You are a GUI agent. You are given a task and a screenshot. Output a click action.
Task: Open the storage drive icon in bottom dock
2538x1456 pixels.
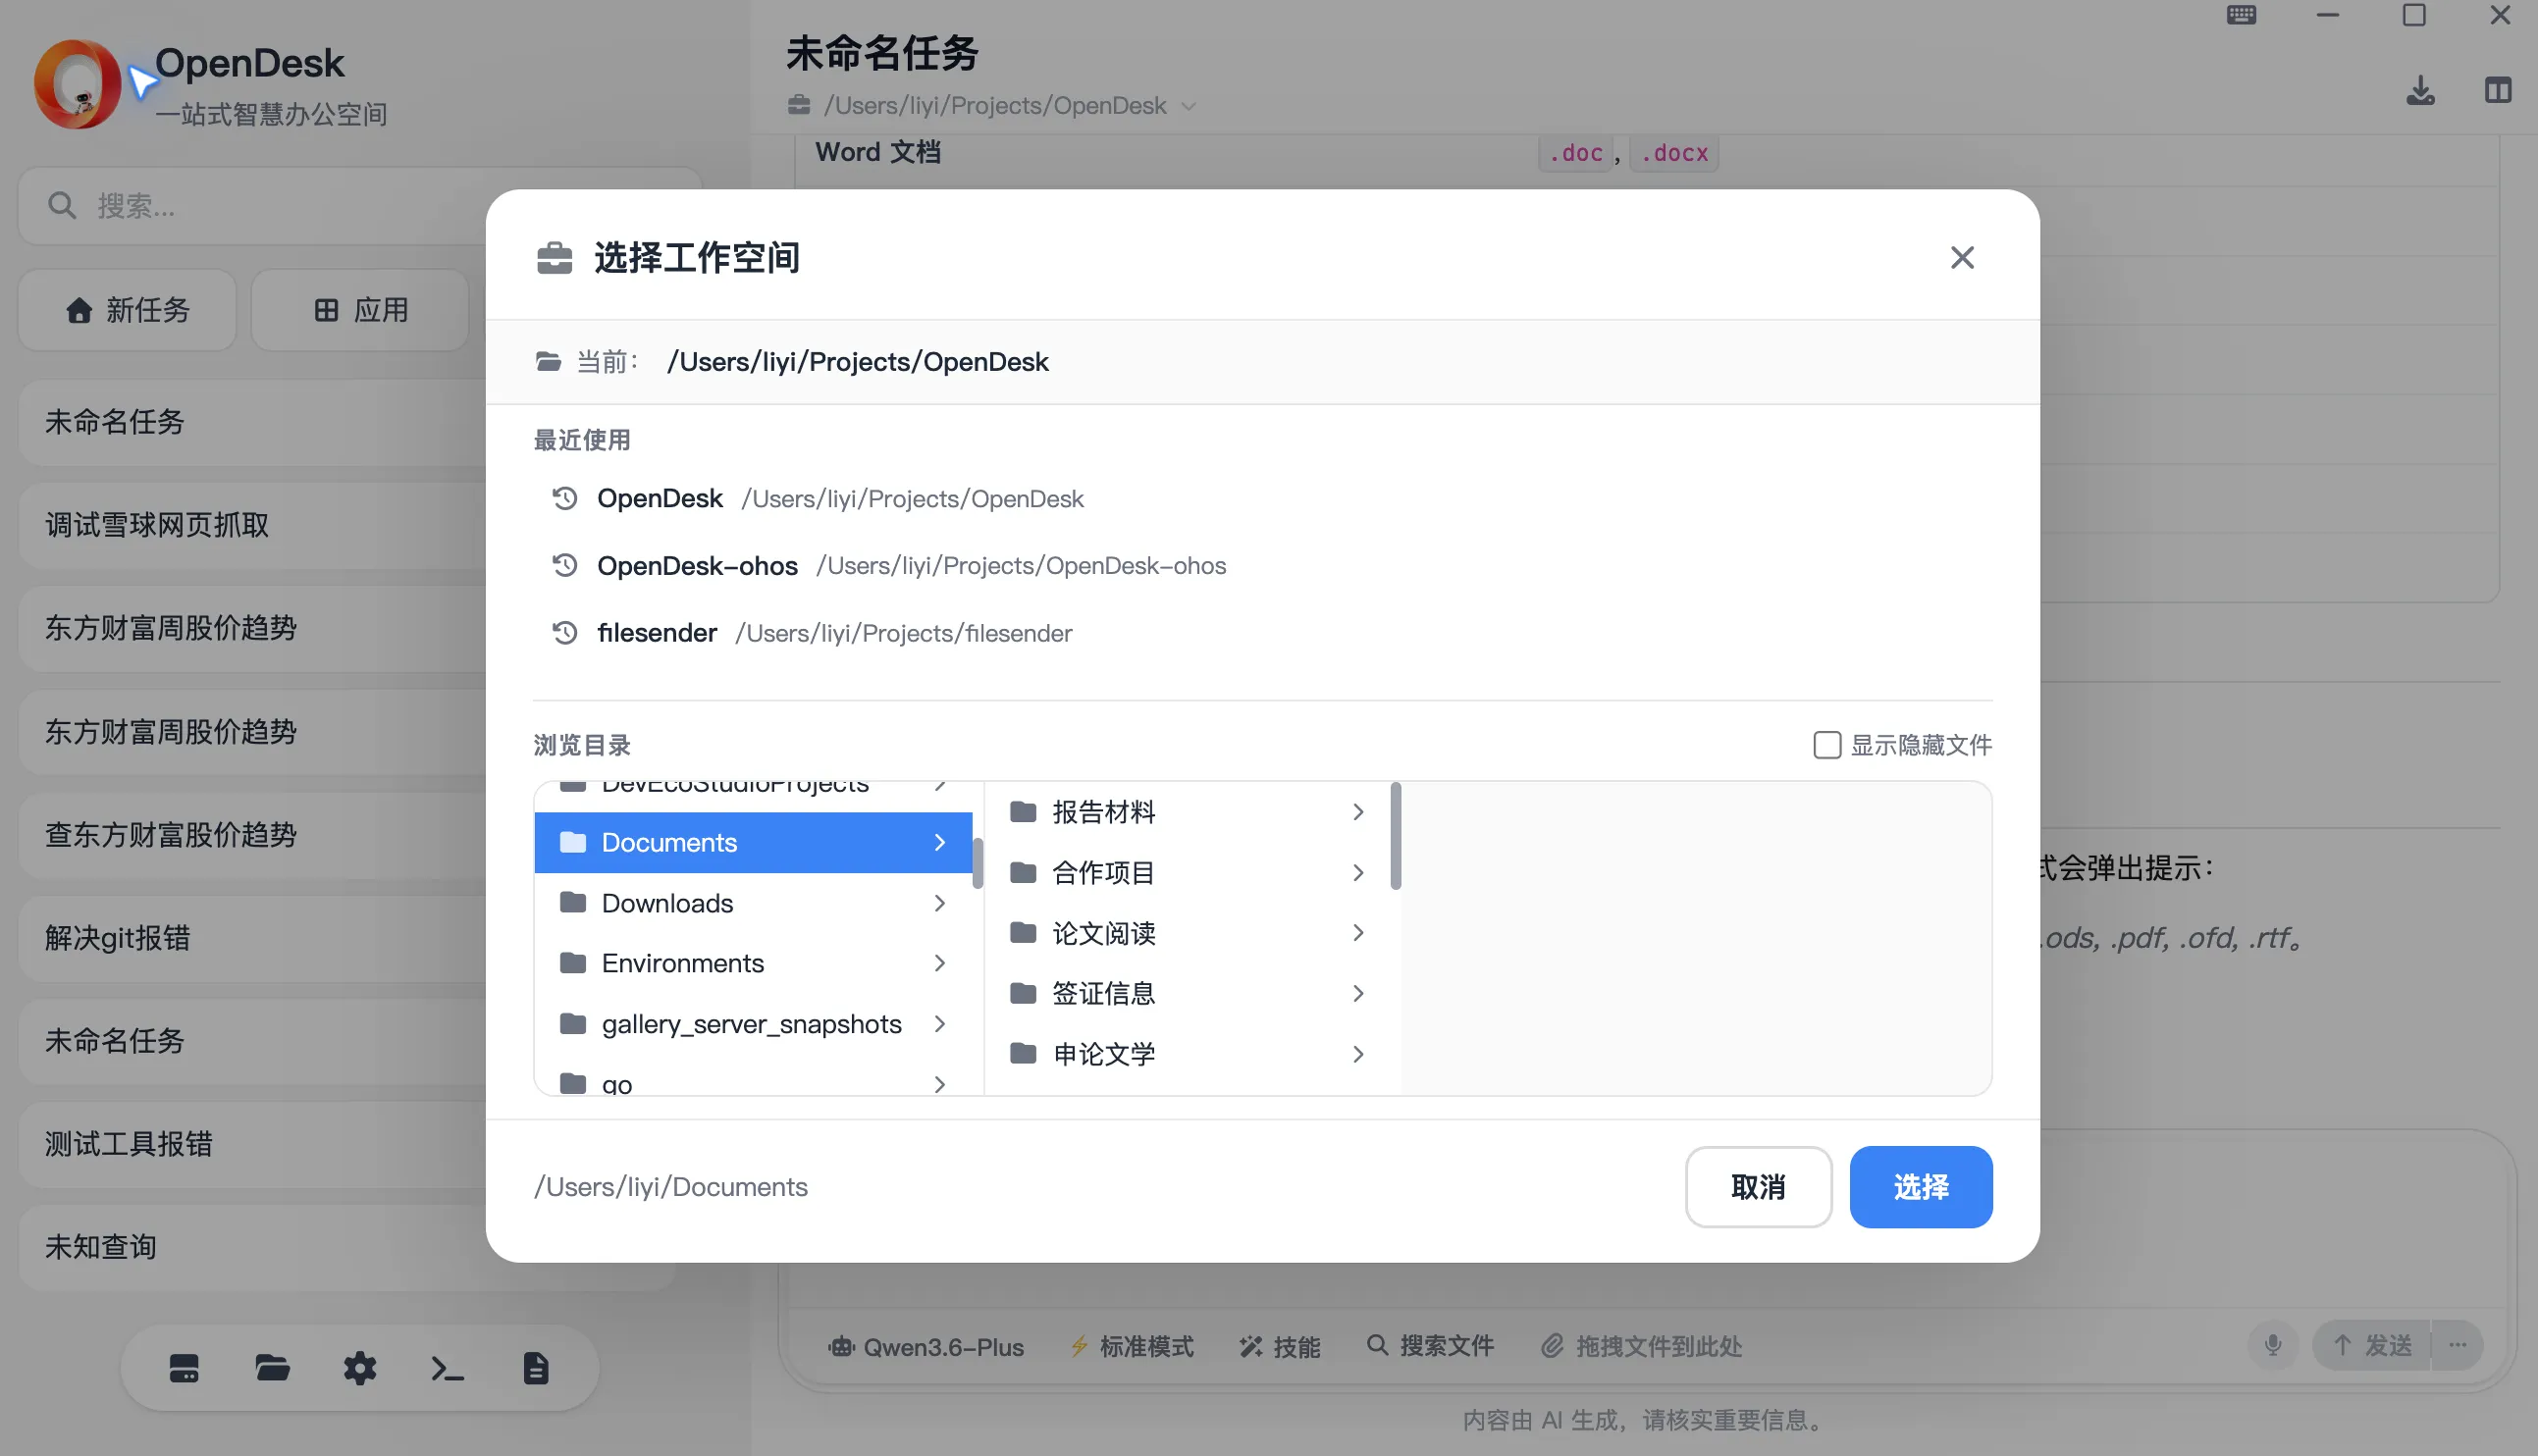[x=184, y=1368]
